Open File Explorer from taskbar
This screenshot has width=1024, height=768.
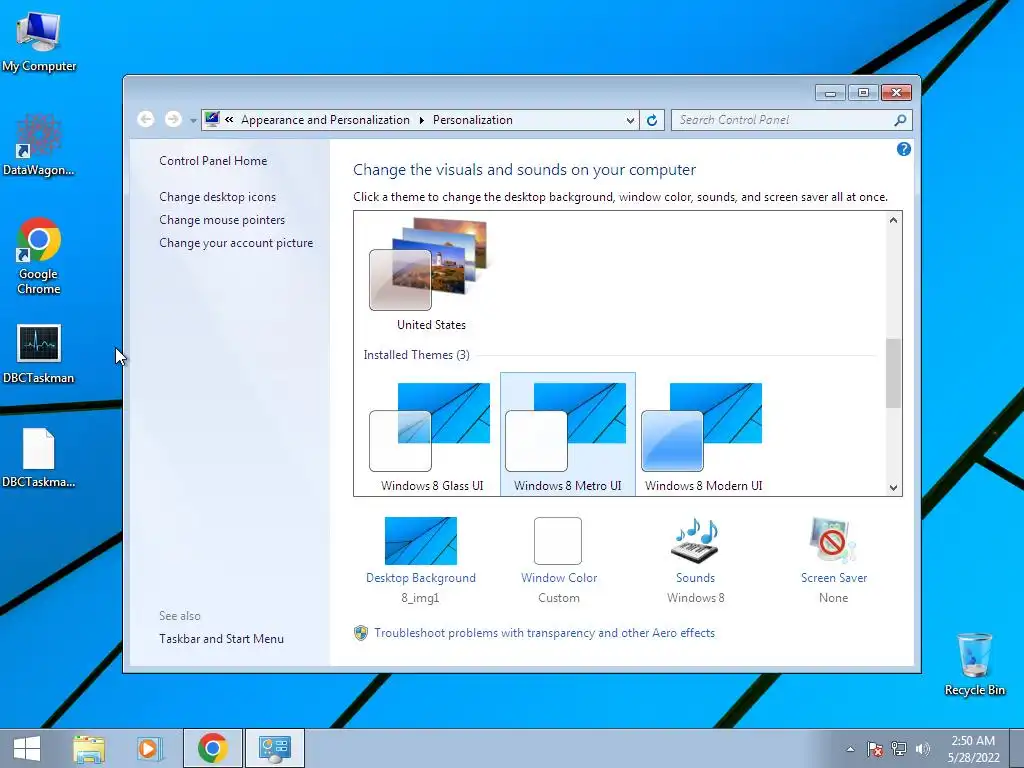click(x=89, y=748)
